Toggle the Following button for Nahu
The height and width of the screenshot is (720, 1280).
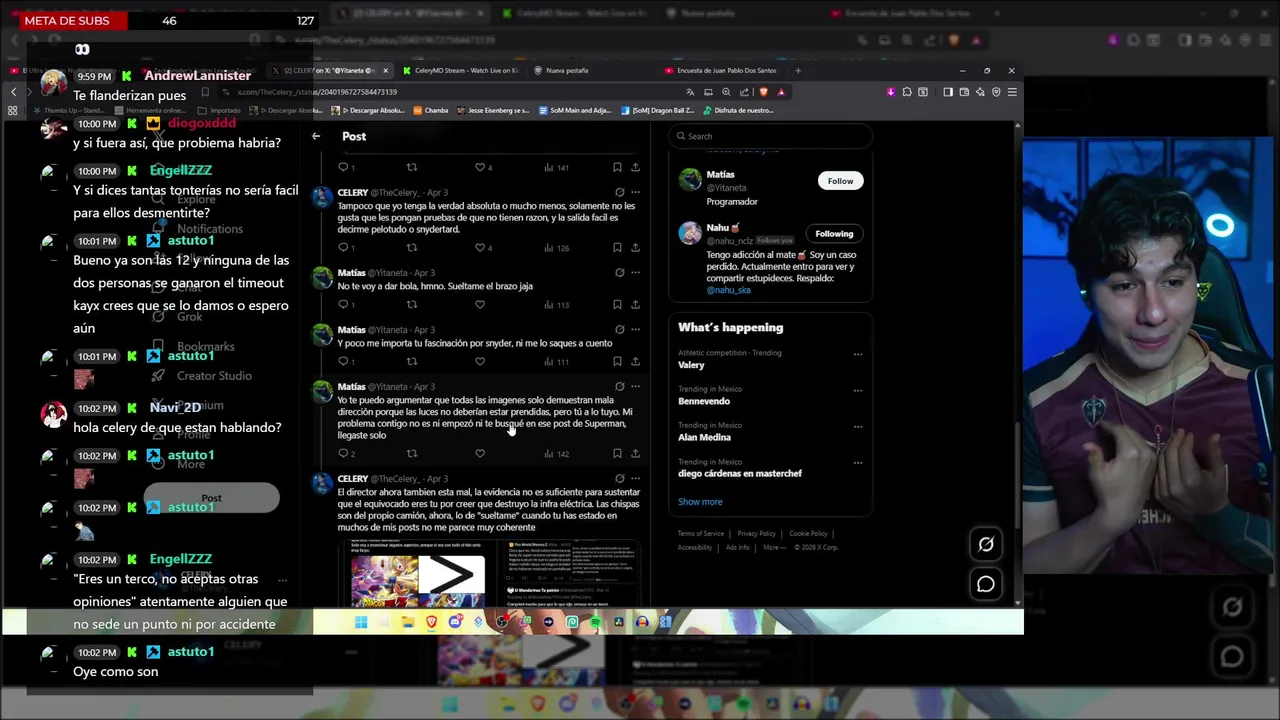(834, 233)
